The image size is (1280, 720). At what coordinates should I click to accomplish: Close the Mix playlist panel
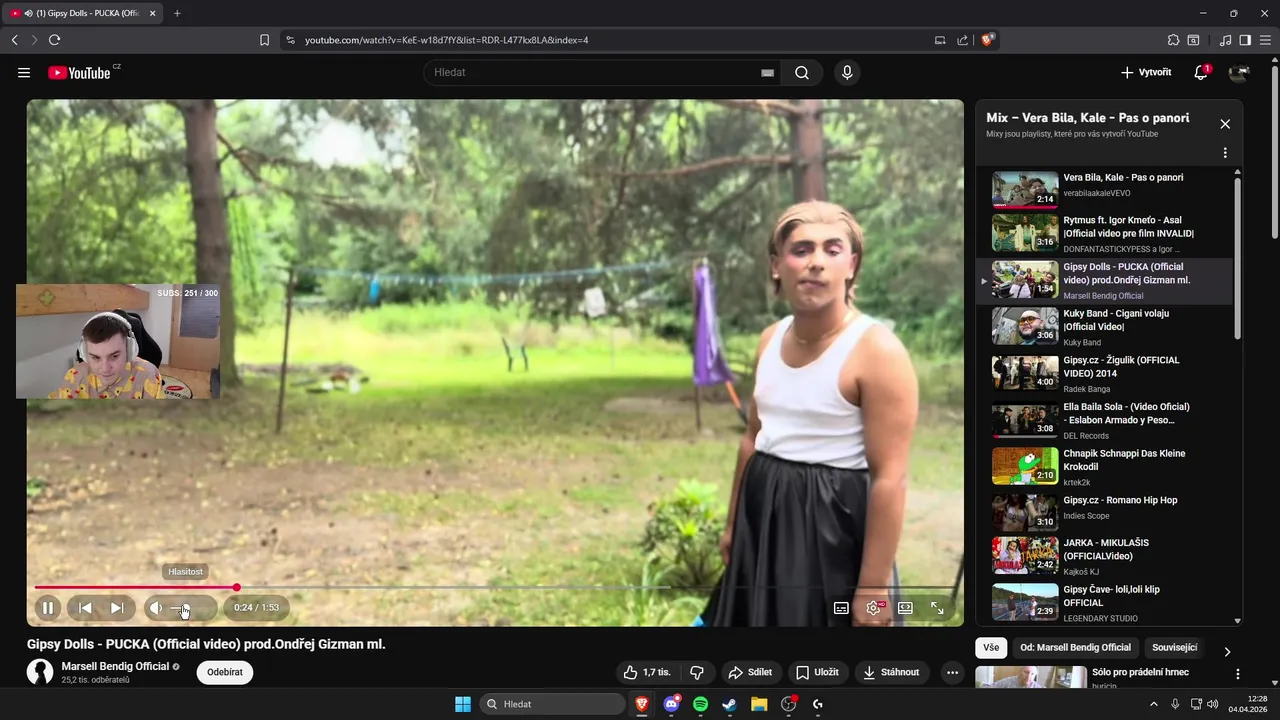(1225, 124)
